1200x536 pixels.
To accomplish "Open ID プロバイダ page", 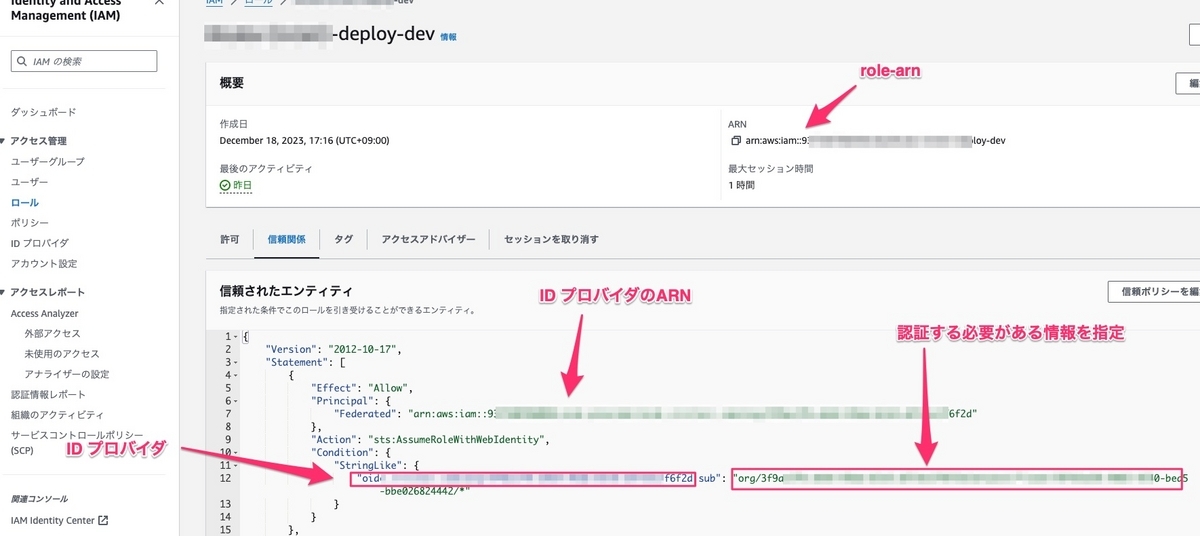I will (40, 243).
